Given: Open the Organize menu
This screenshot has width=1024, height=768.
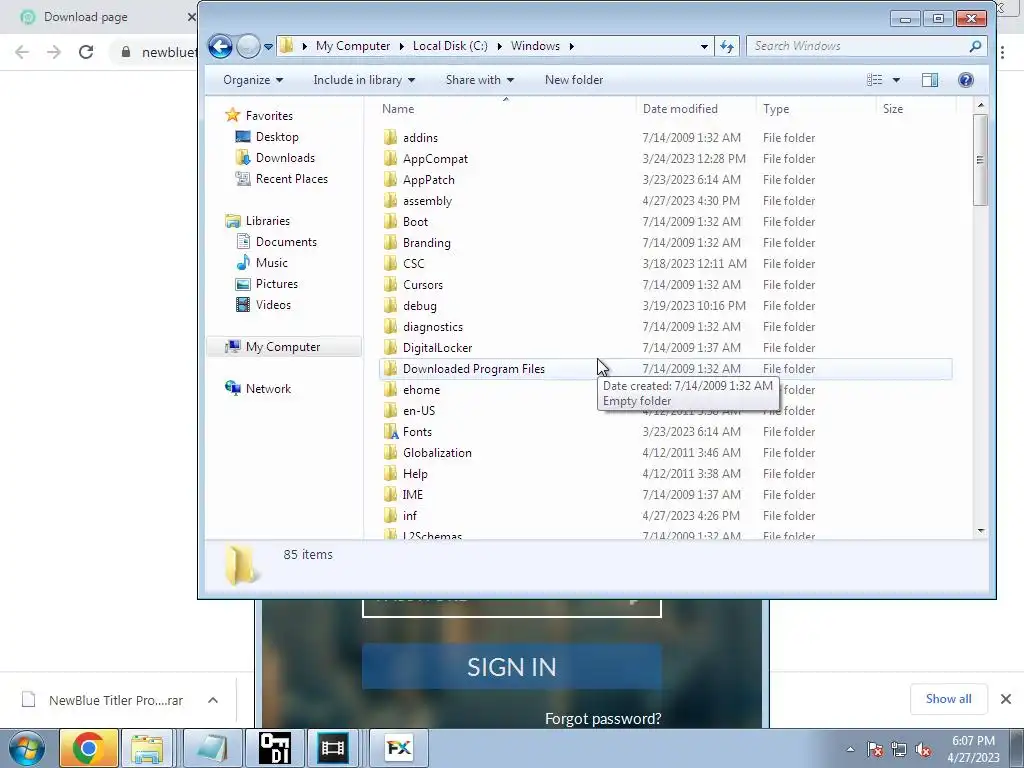Looking at the screenshot, I should (x=253, y=80).
